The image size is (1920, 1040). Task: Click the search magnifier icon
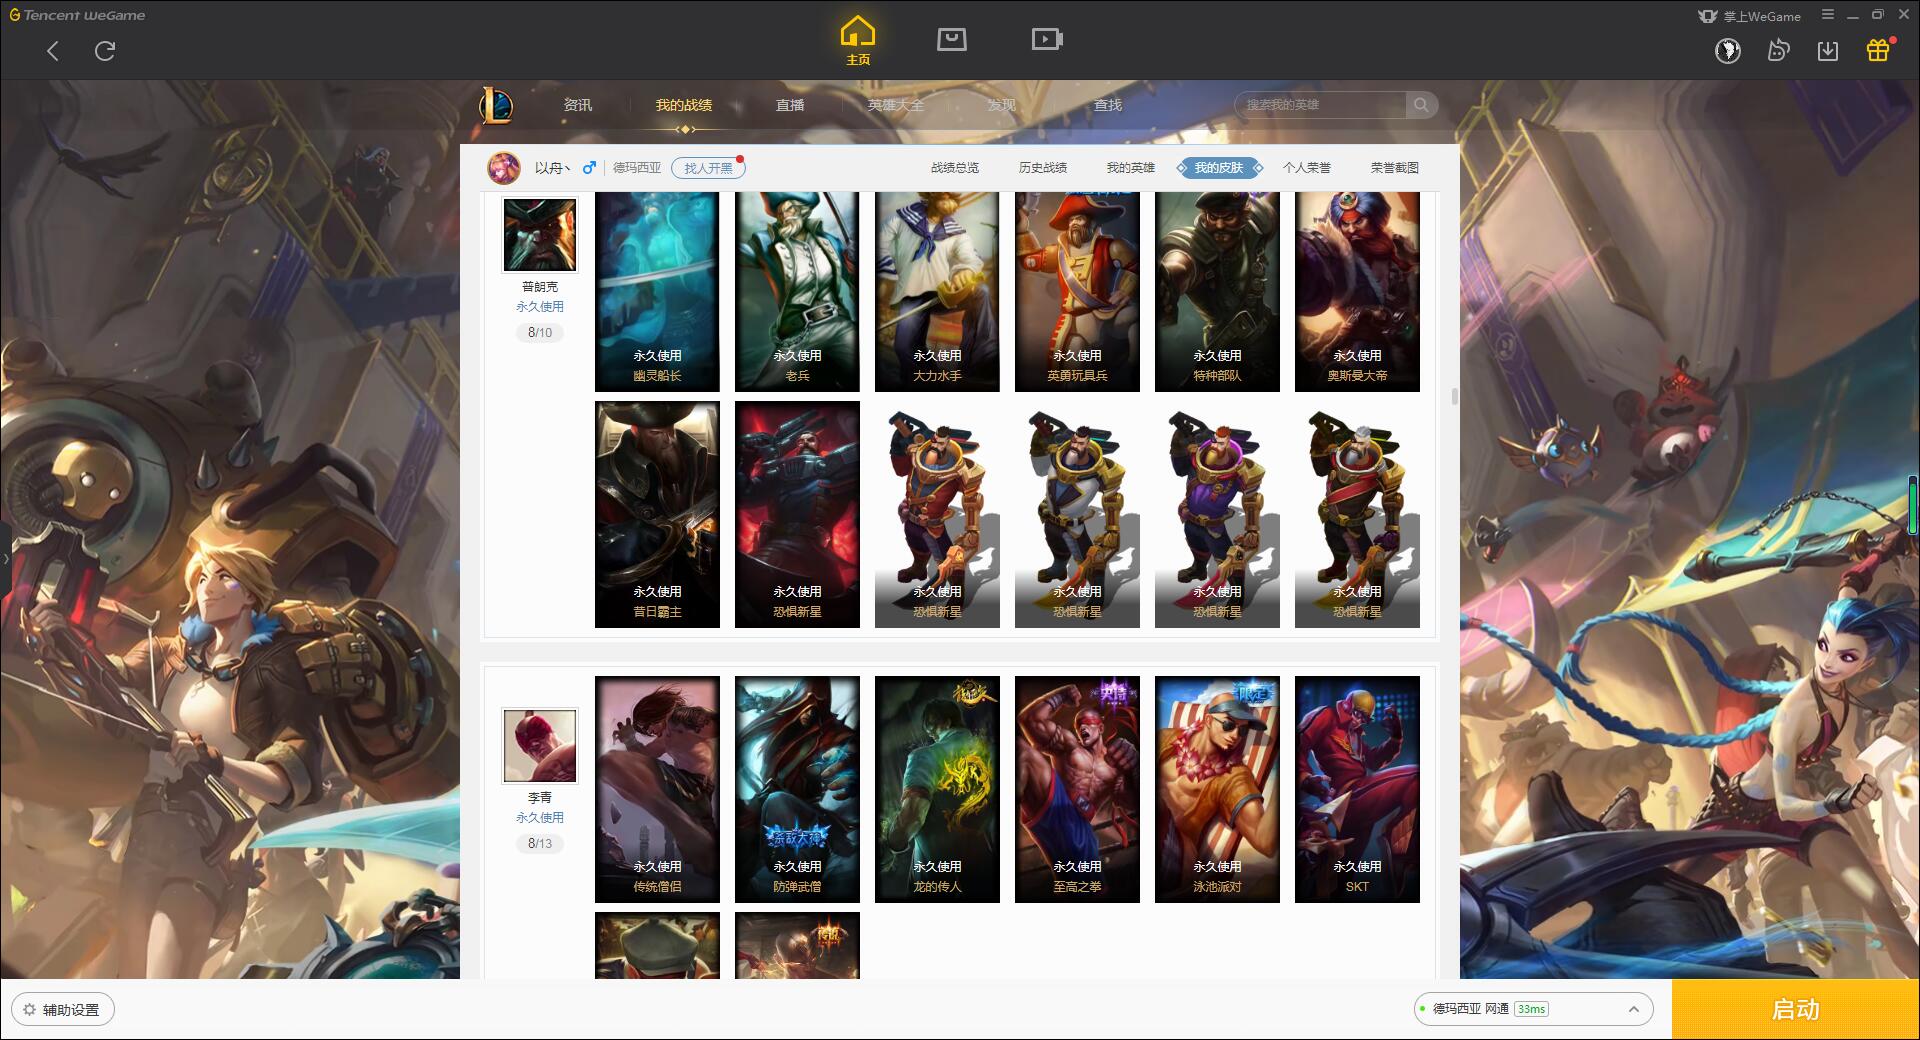pyautogui.click(x=1420, y=105)
